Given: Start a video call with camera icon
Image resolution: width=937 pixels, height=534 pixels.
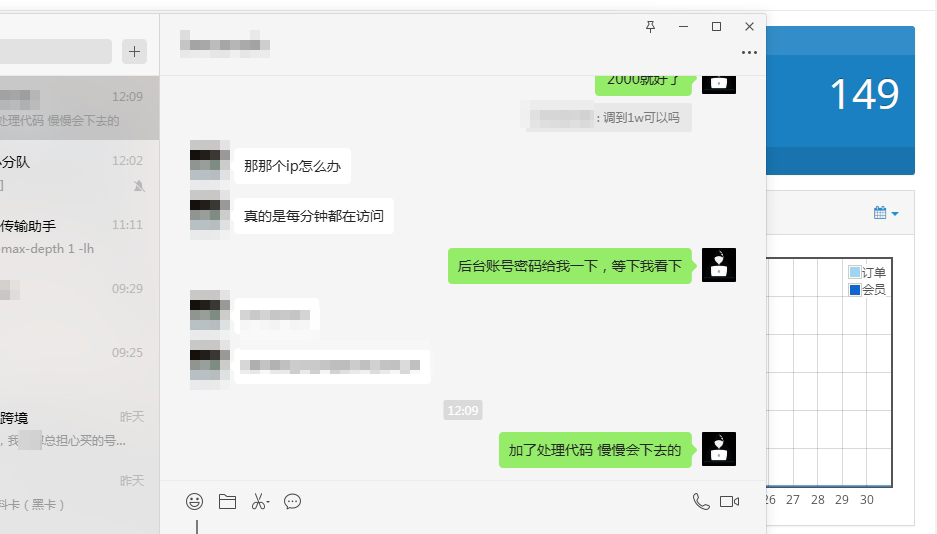Looking at the screenshot, I should point(729,501).
